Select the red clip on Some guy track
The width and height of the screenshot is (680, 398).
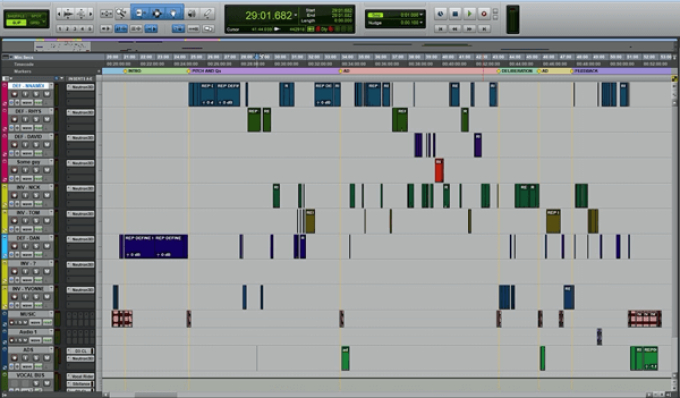[x=439, y=170]
